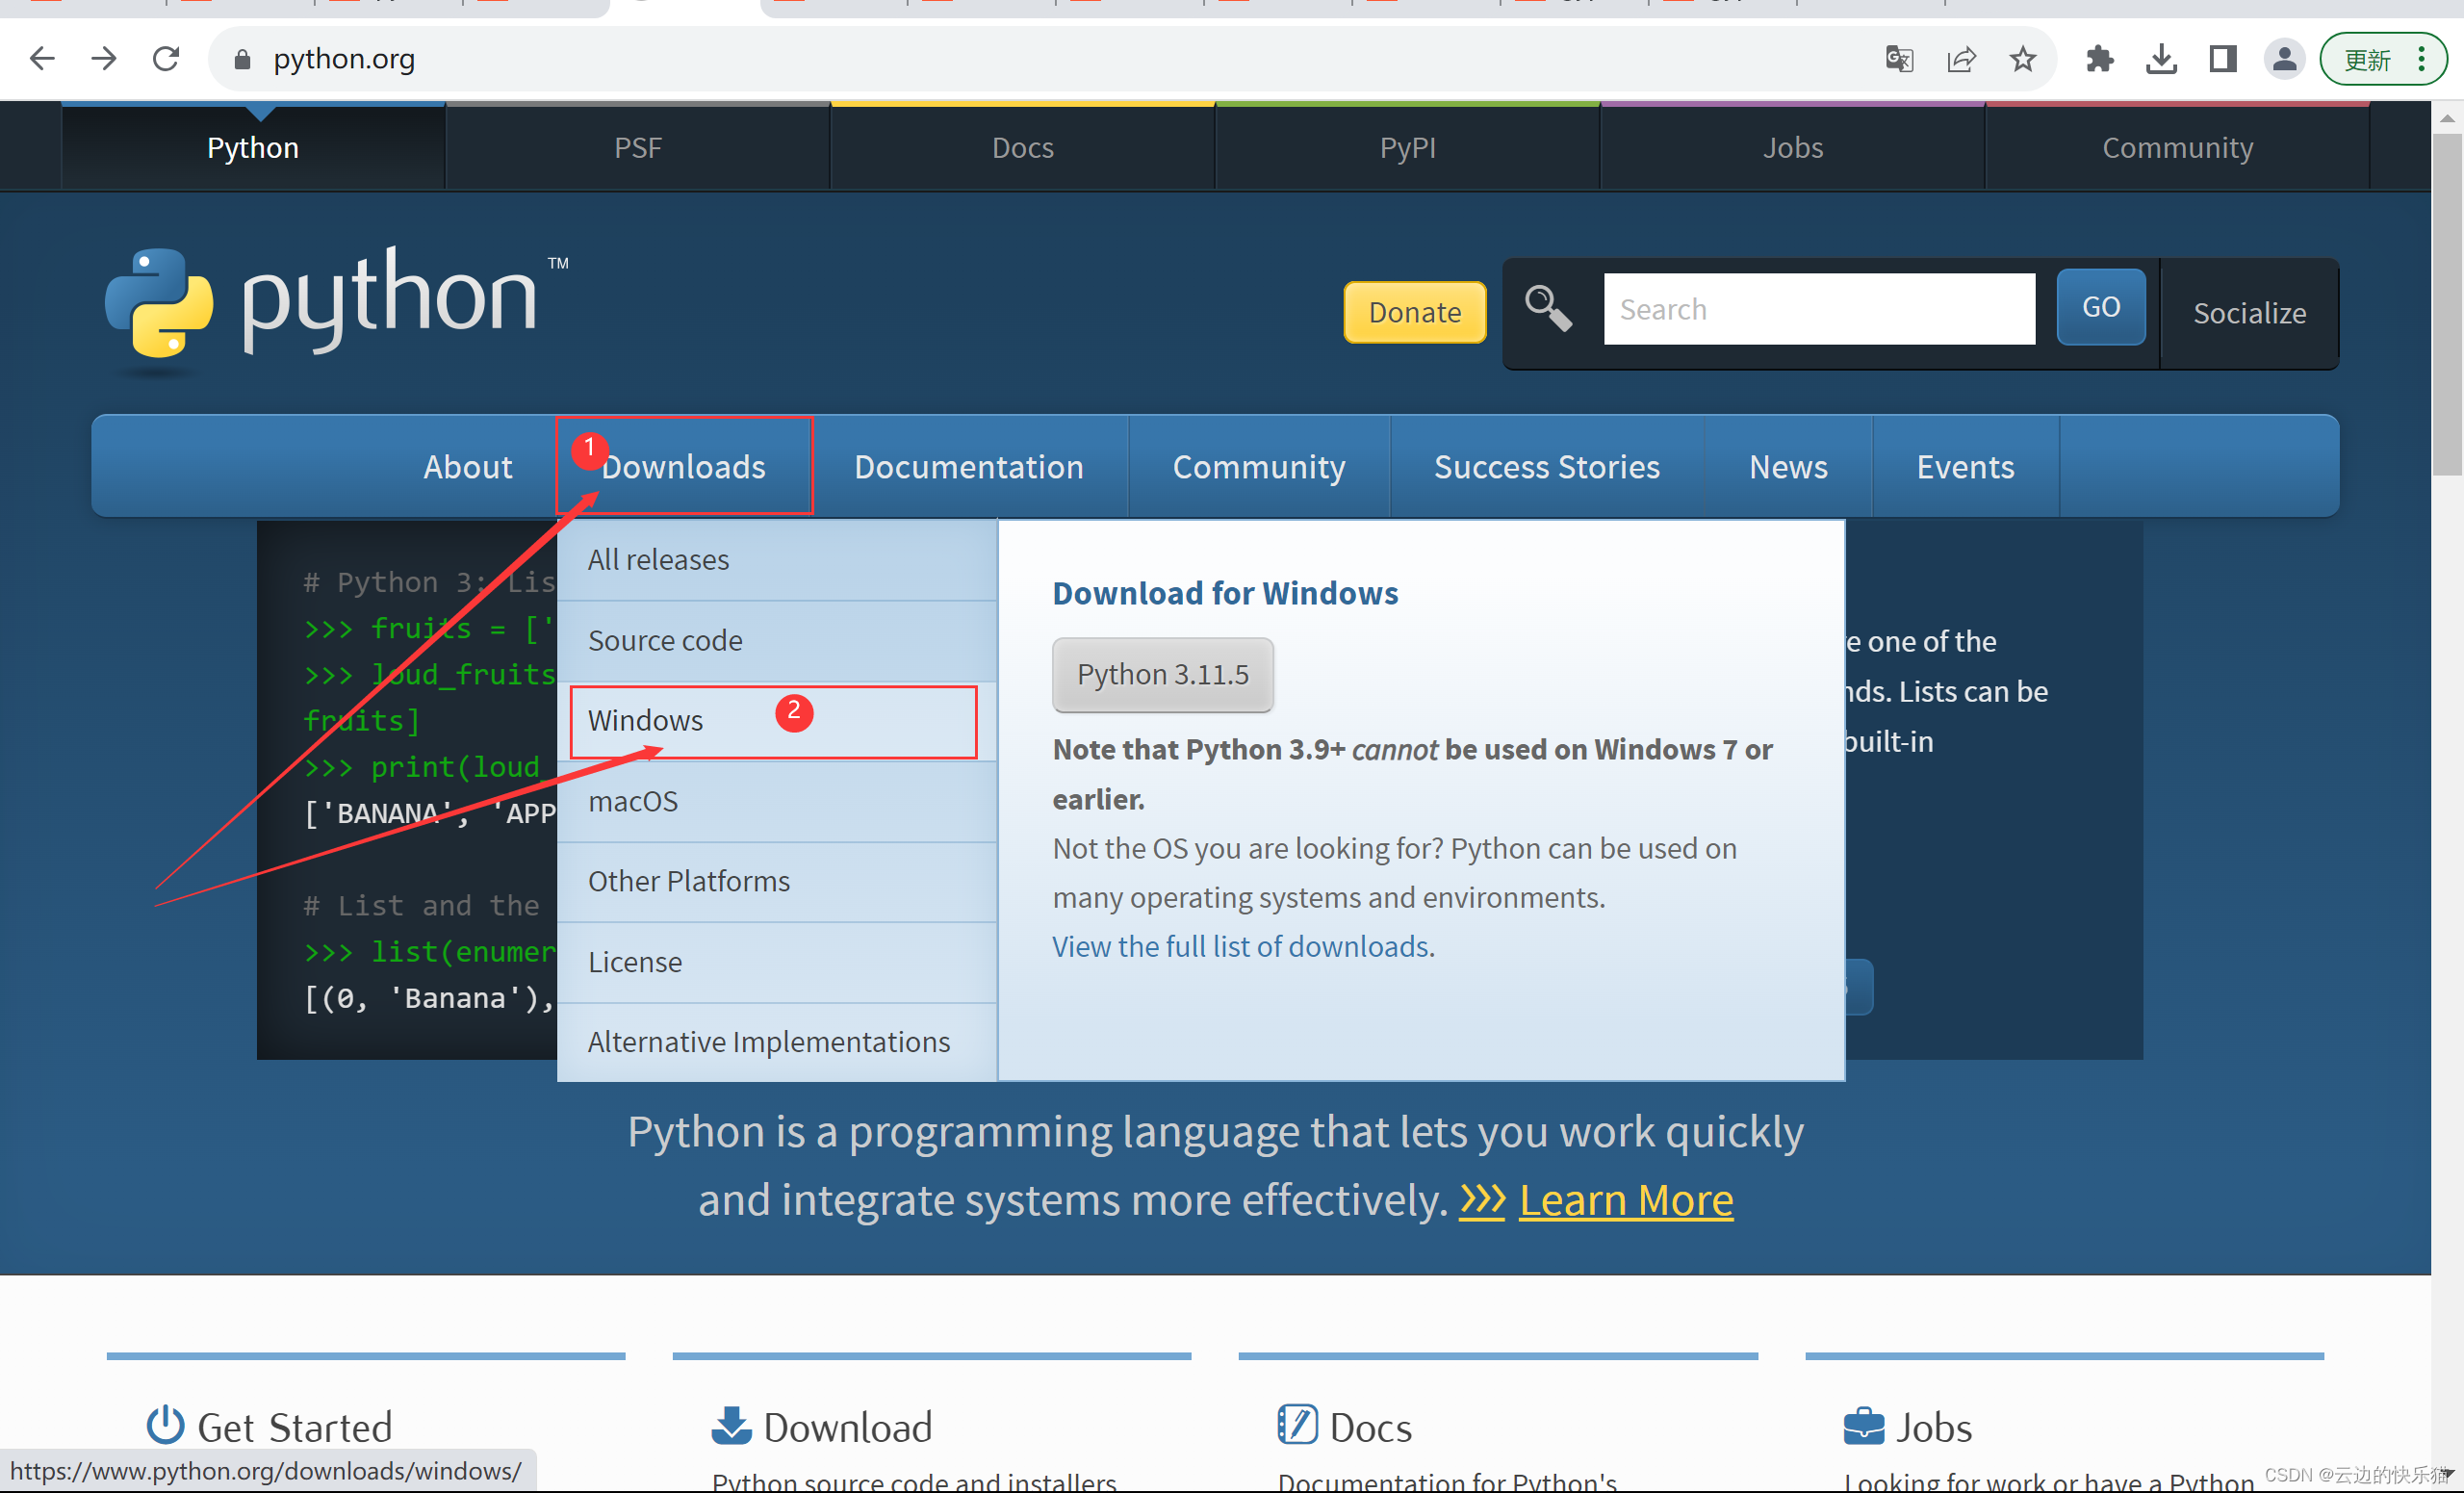The image size is (2464, 1493).
Task: Click the Docs section heading
Action: (1371, 1428)
